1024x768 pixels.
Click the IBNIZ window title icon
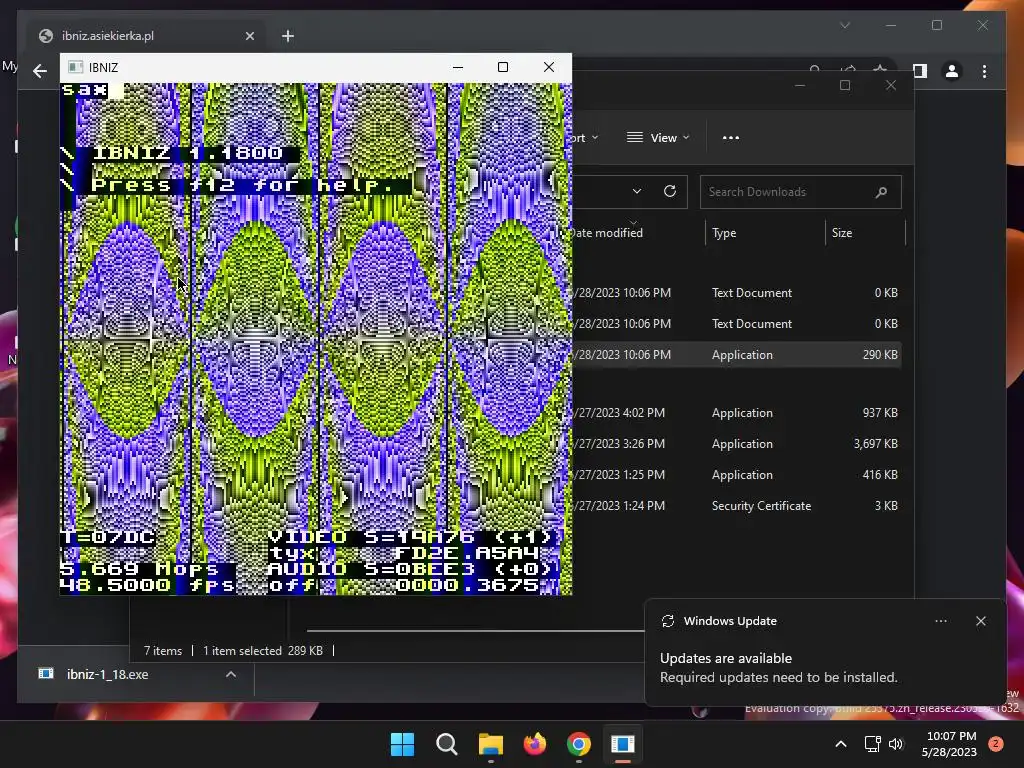pyautogui.click(x=76, y=67)
